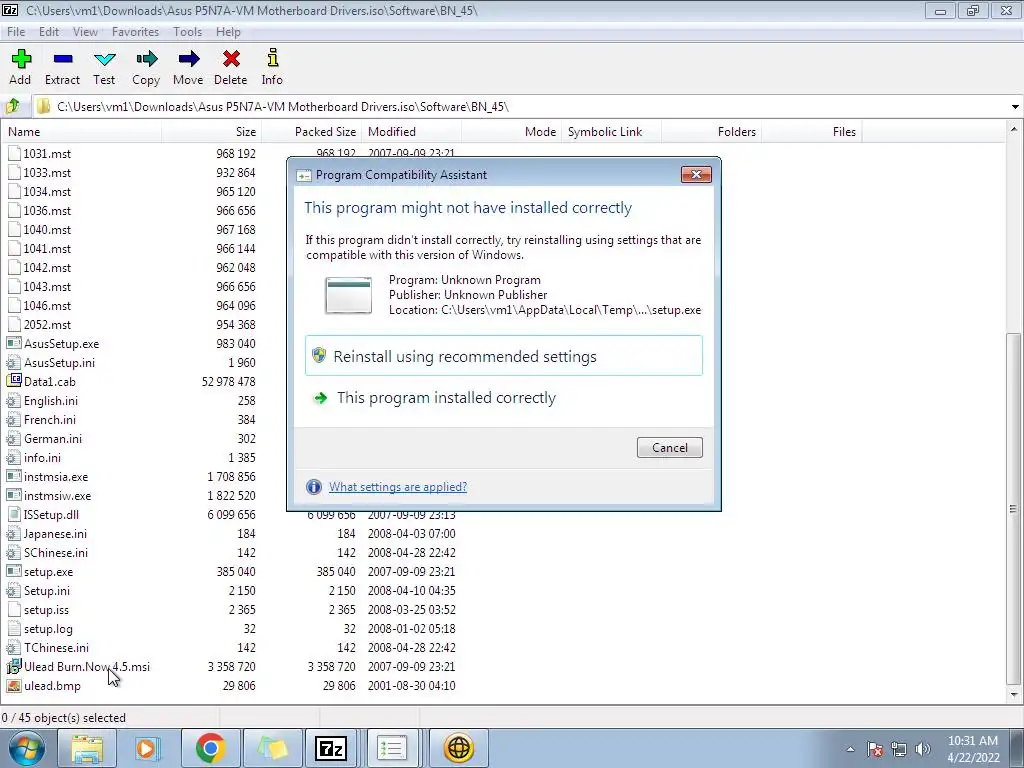
Task: Show hidden tray icons arrow
Action: [850, 749]
